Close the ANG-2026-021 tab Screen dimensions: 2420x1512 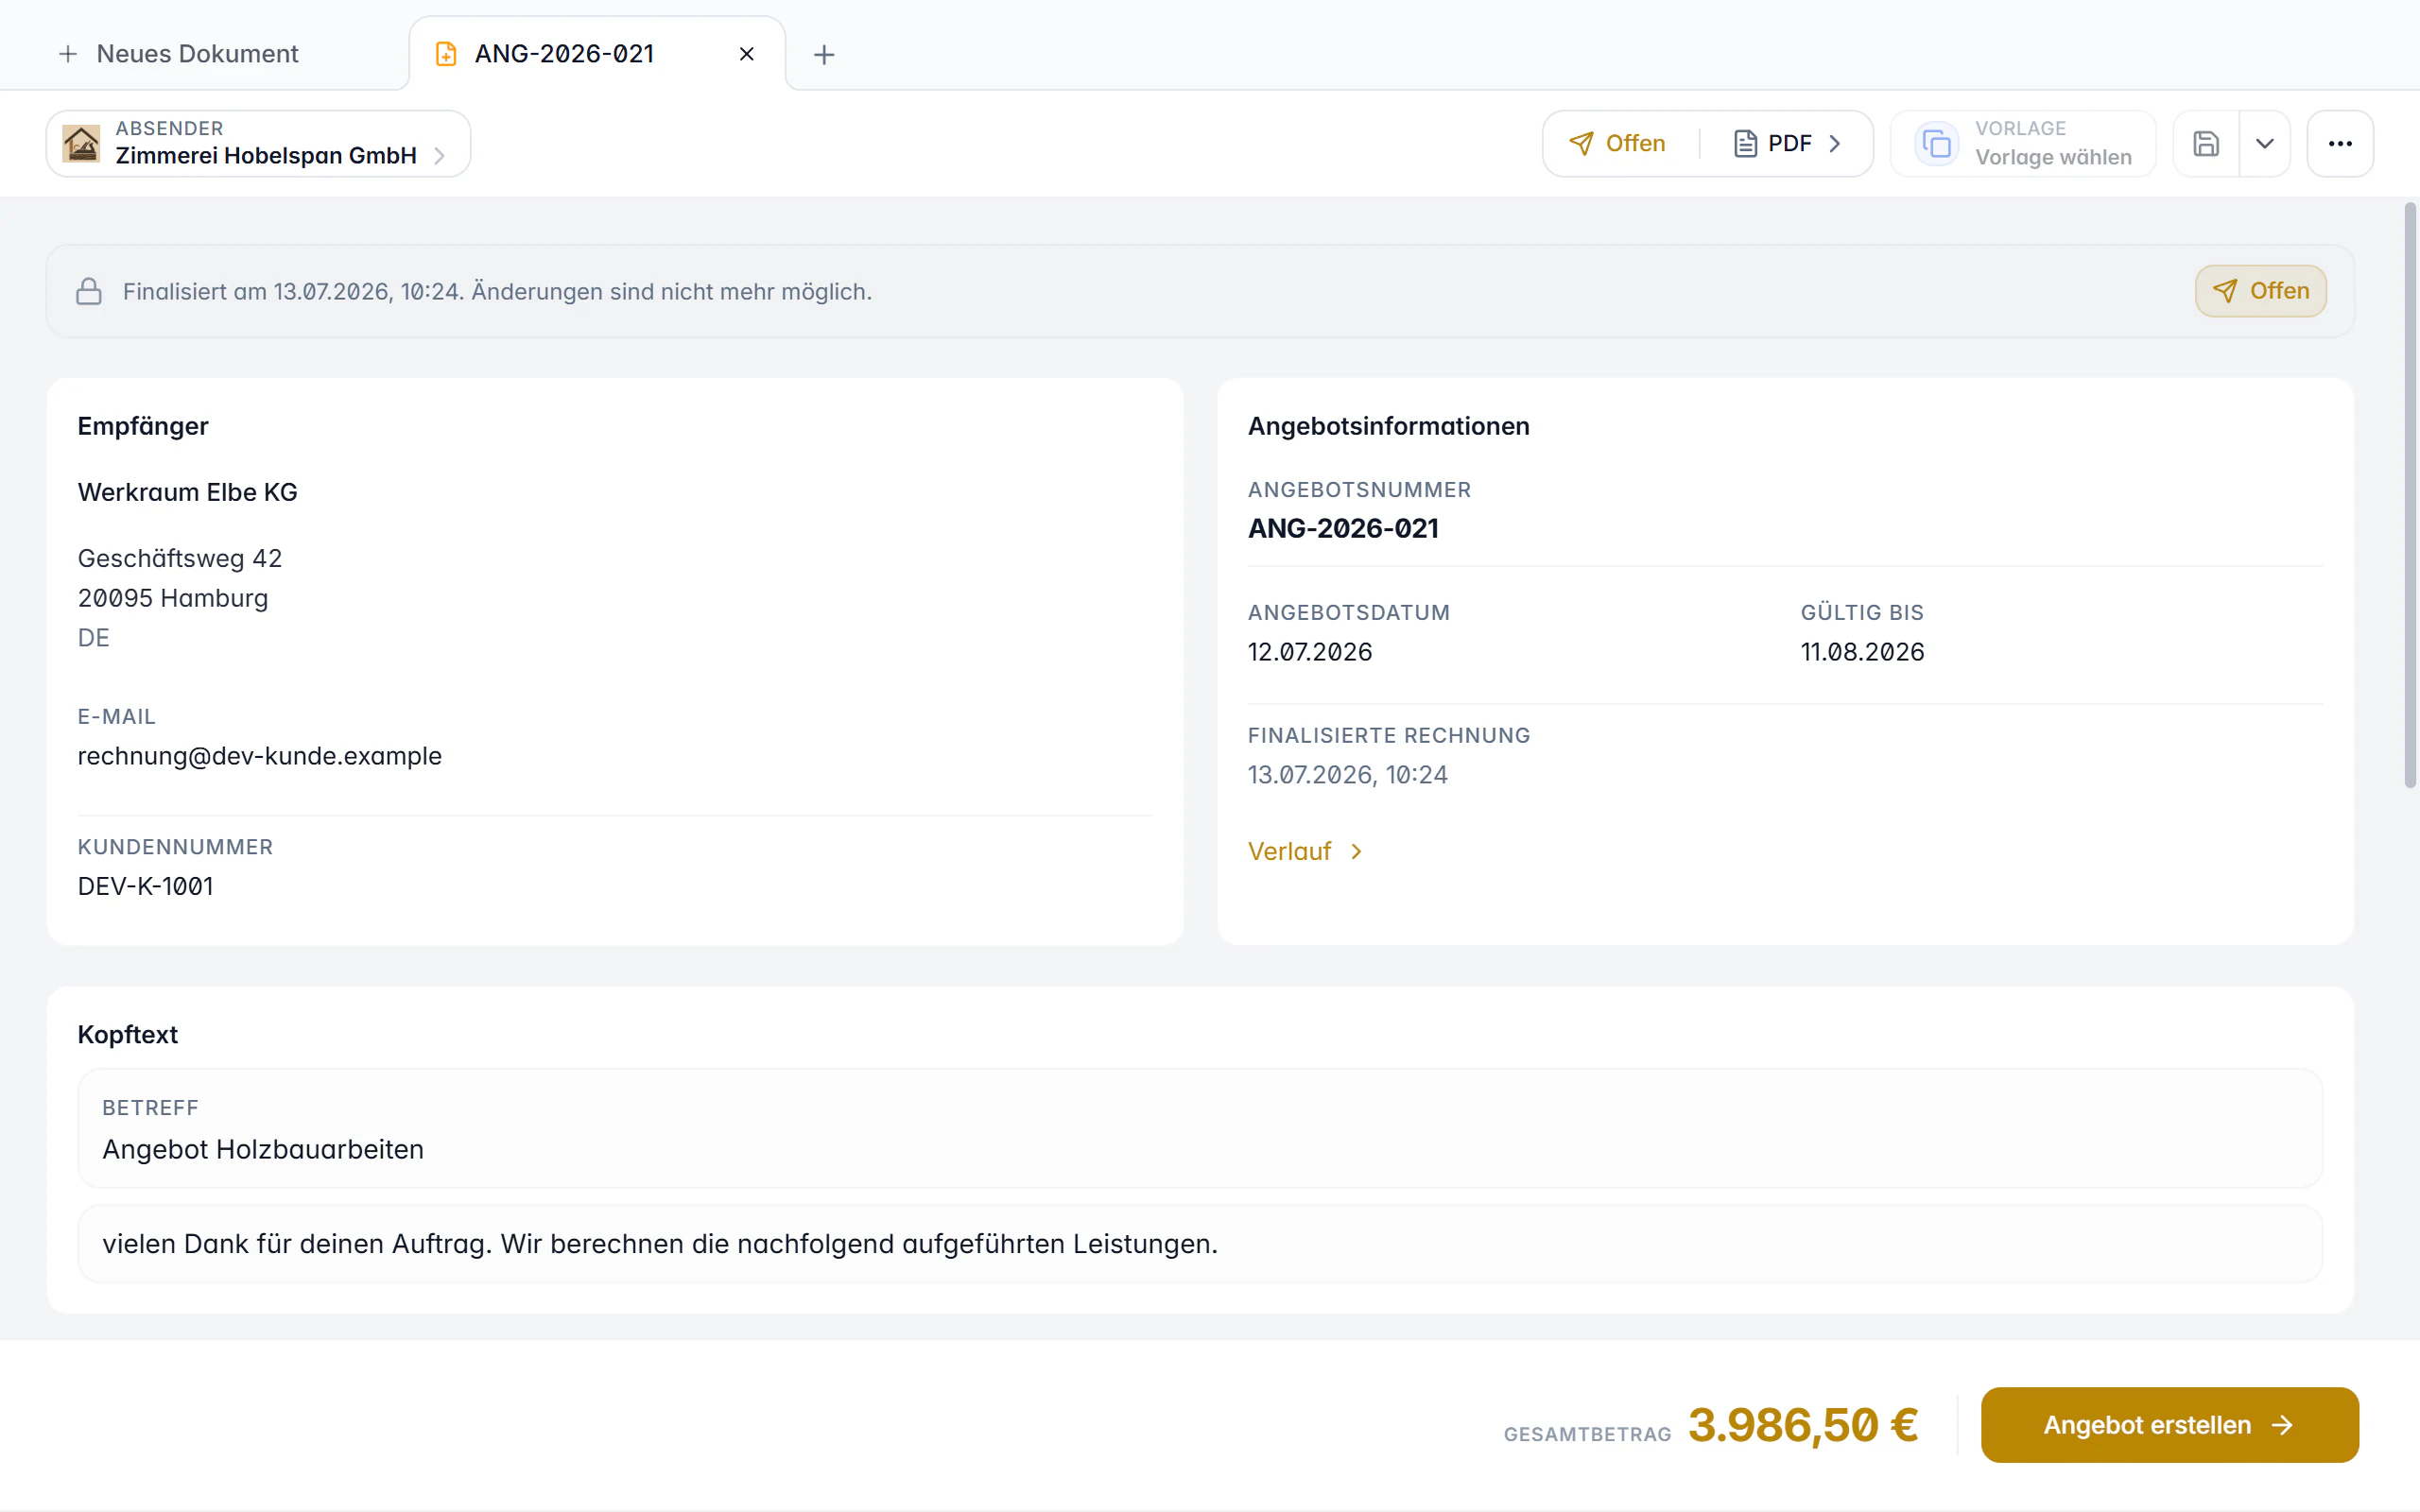746,54
